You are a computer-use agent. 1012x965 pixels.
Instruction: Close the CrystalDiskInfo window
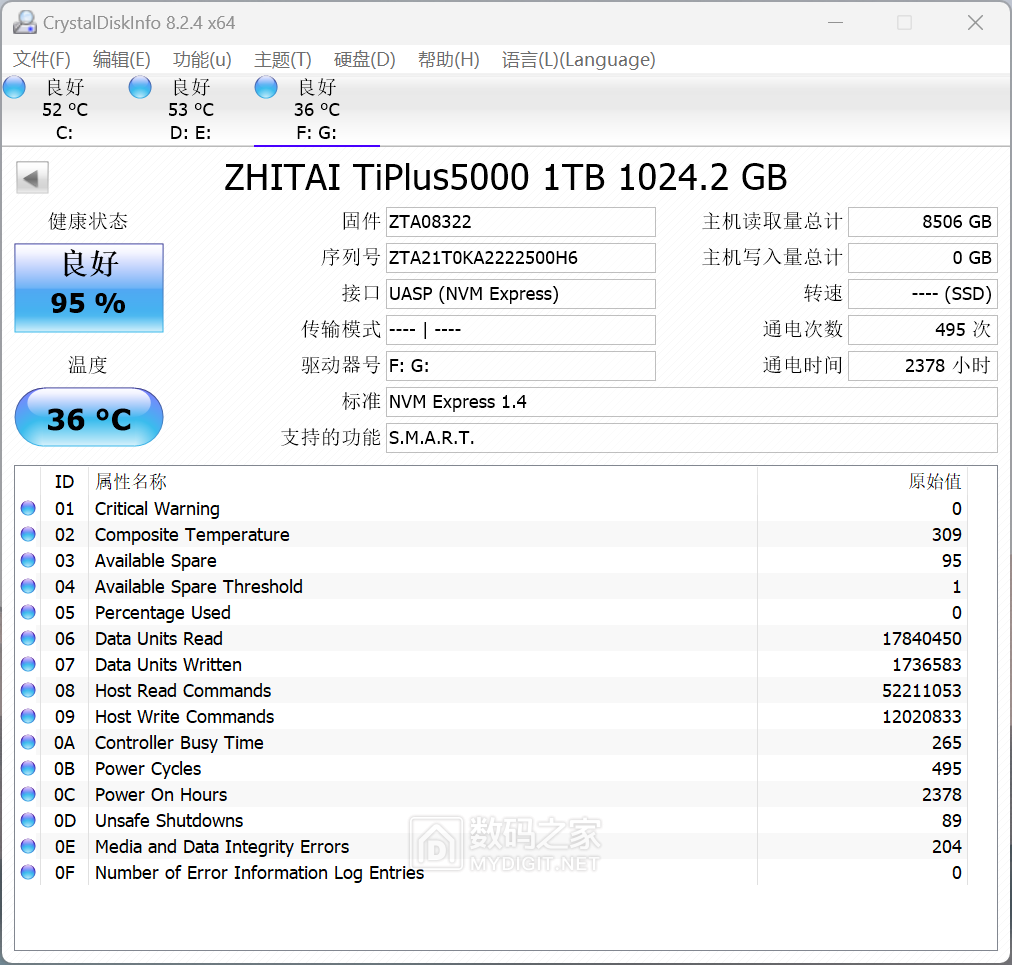click(975, 23)
